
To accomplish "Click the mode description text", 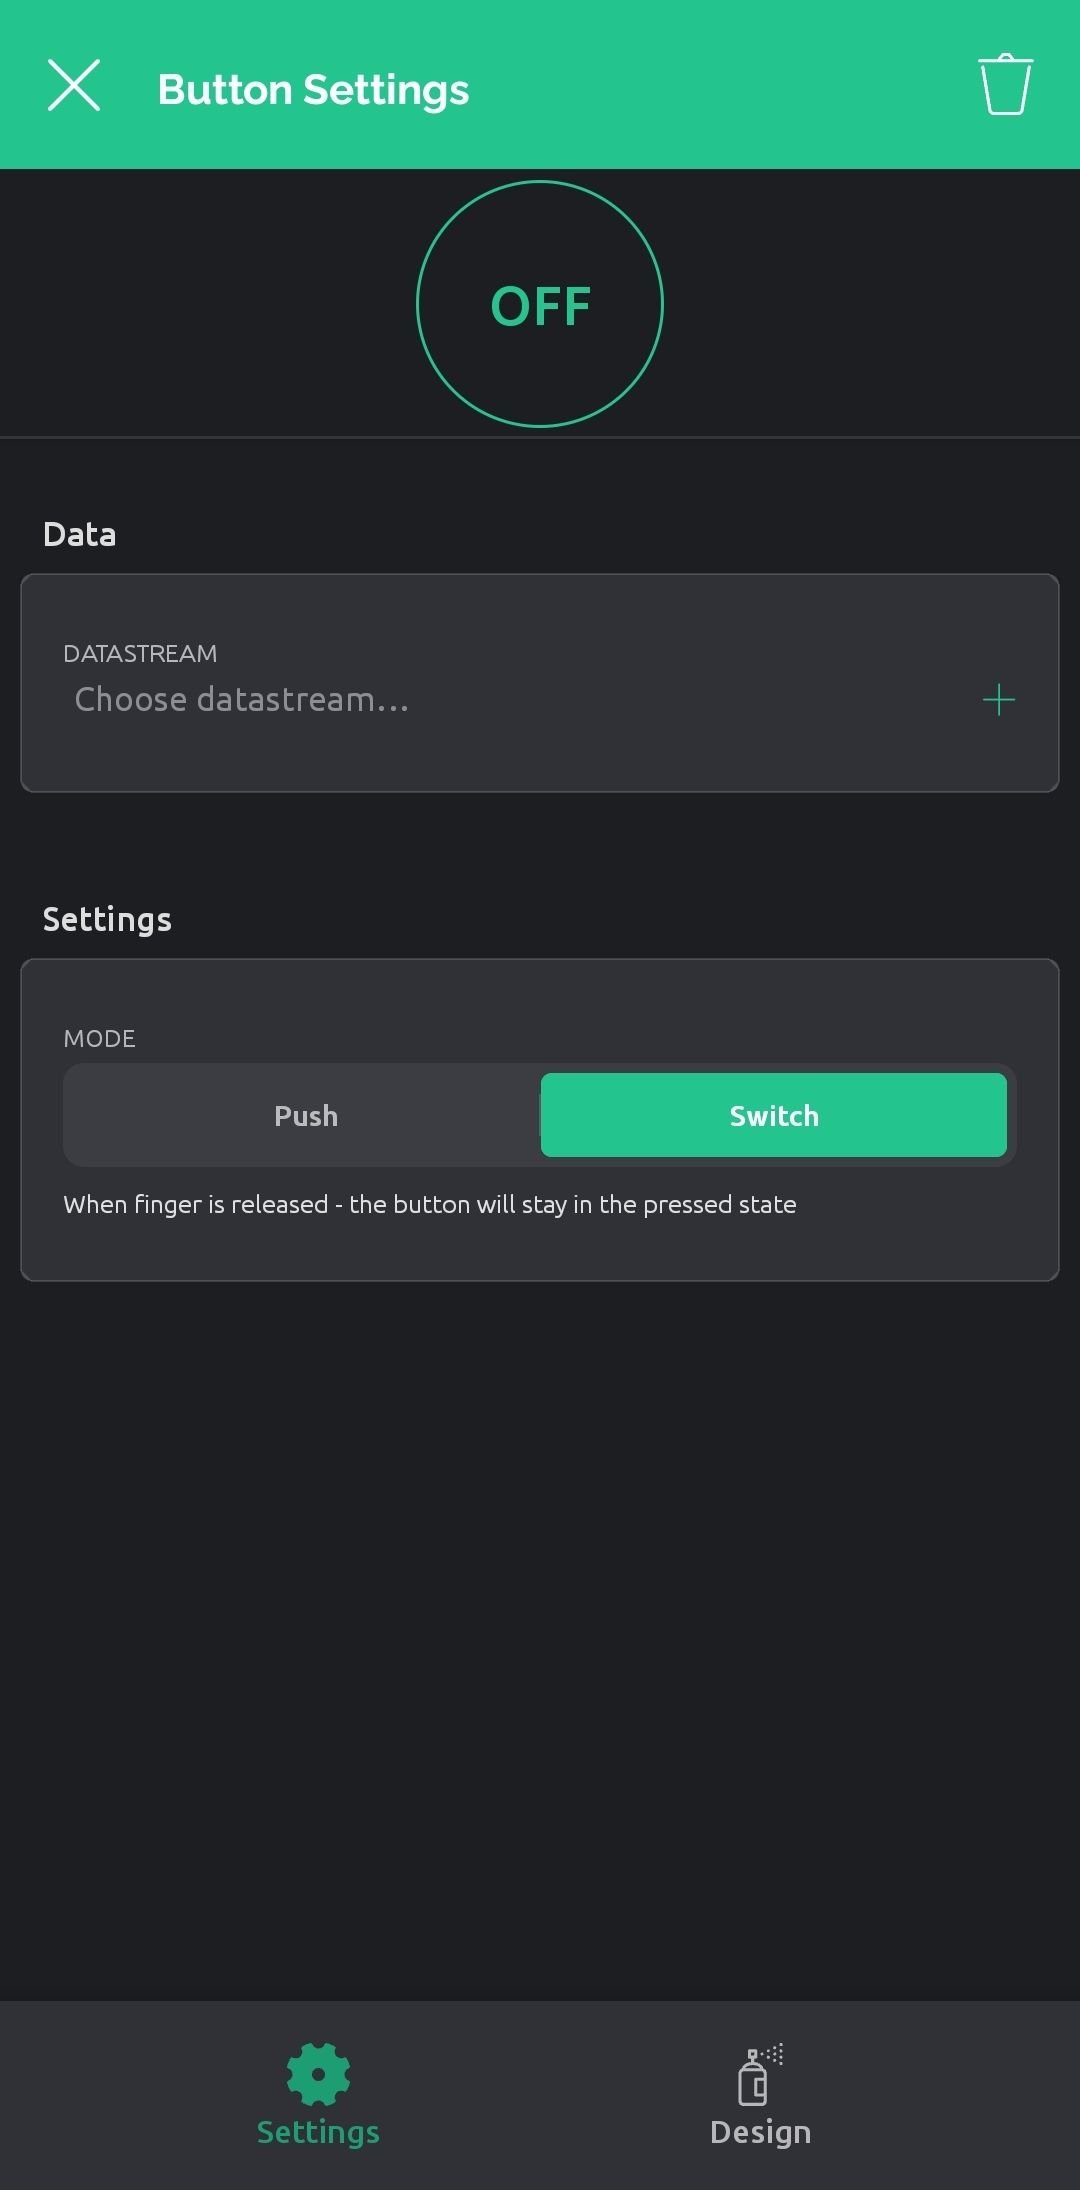I will [430, 1205].
